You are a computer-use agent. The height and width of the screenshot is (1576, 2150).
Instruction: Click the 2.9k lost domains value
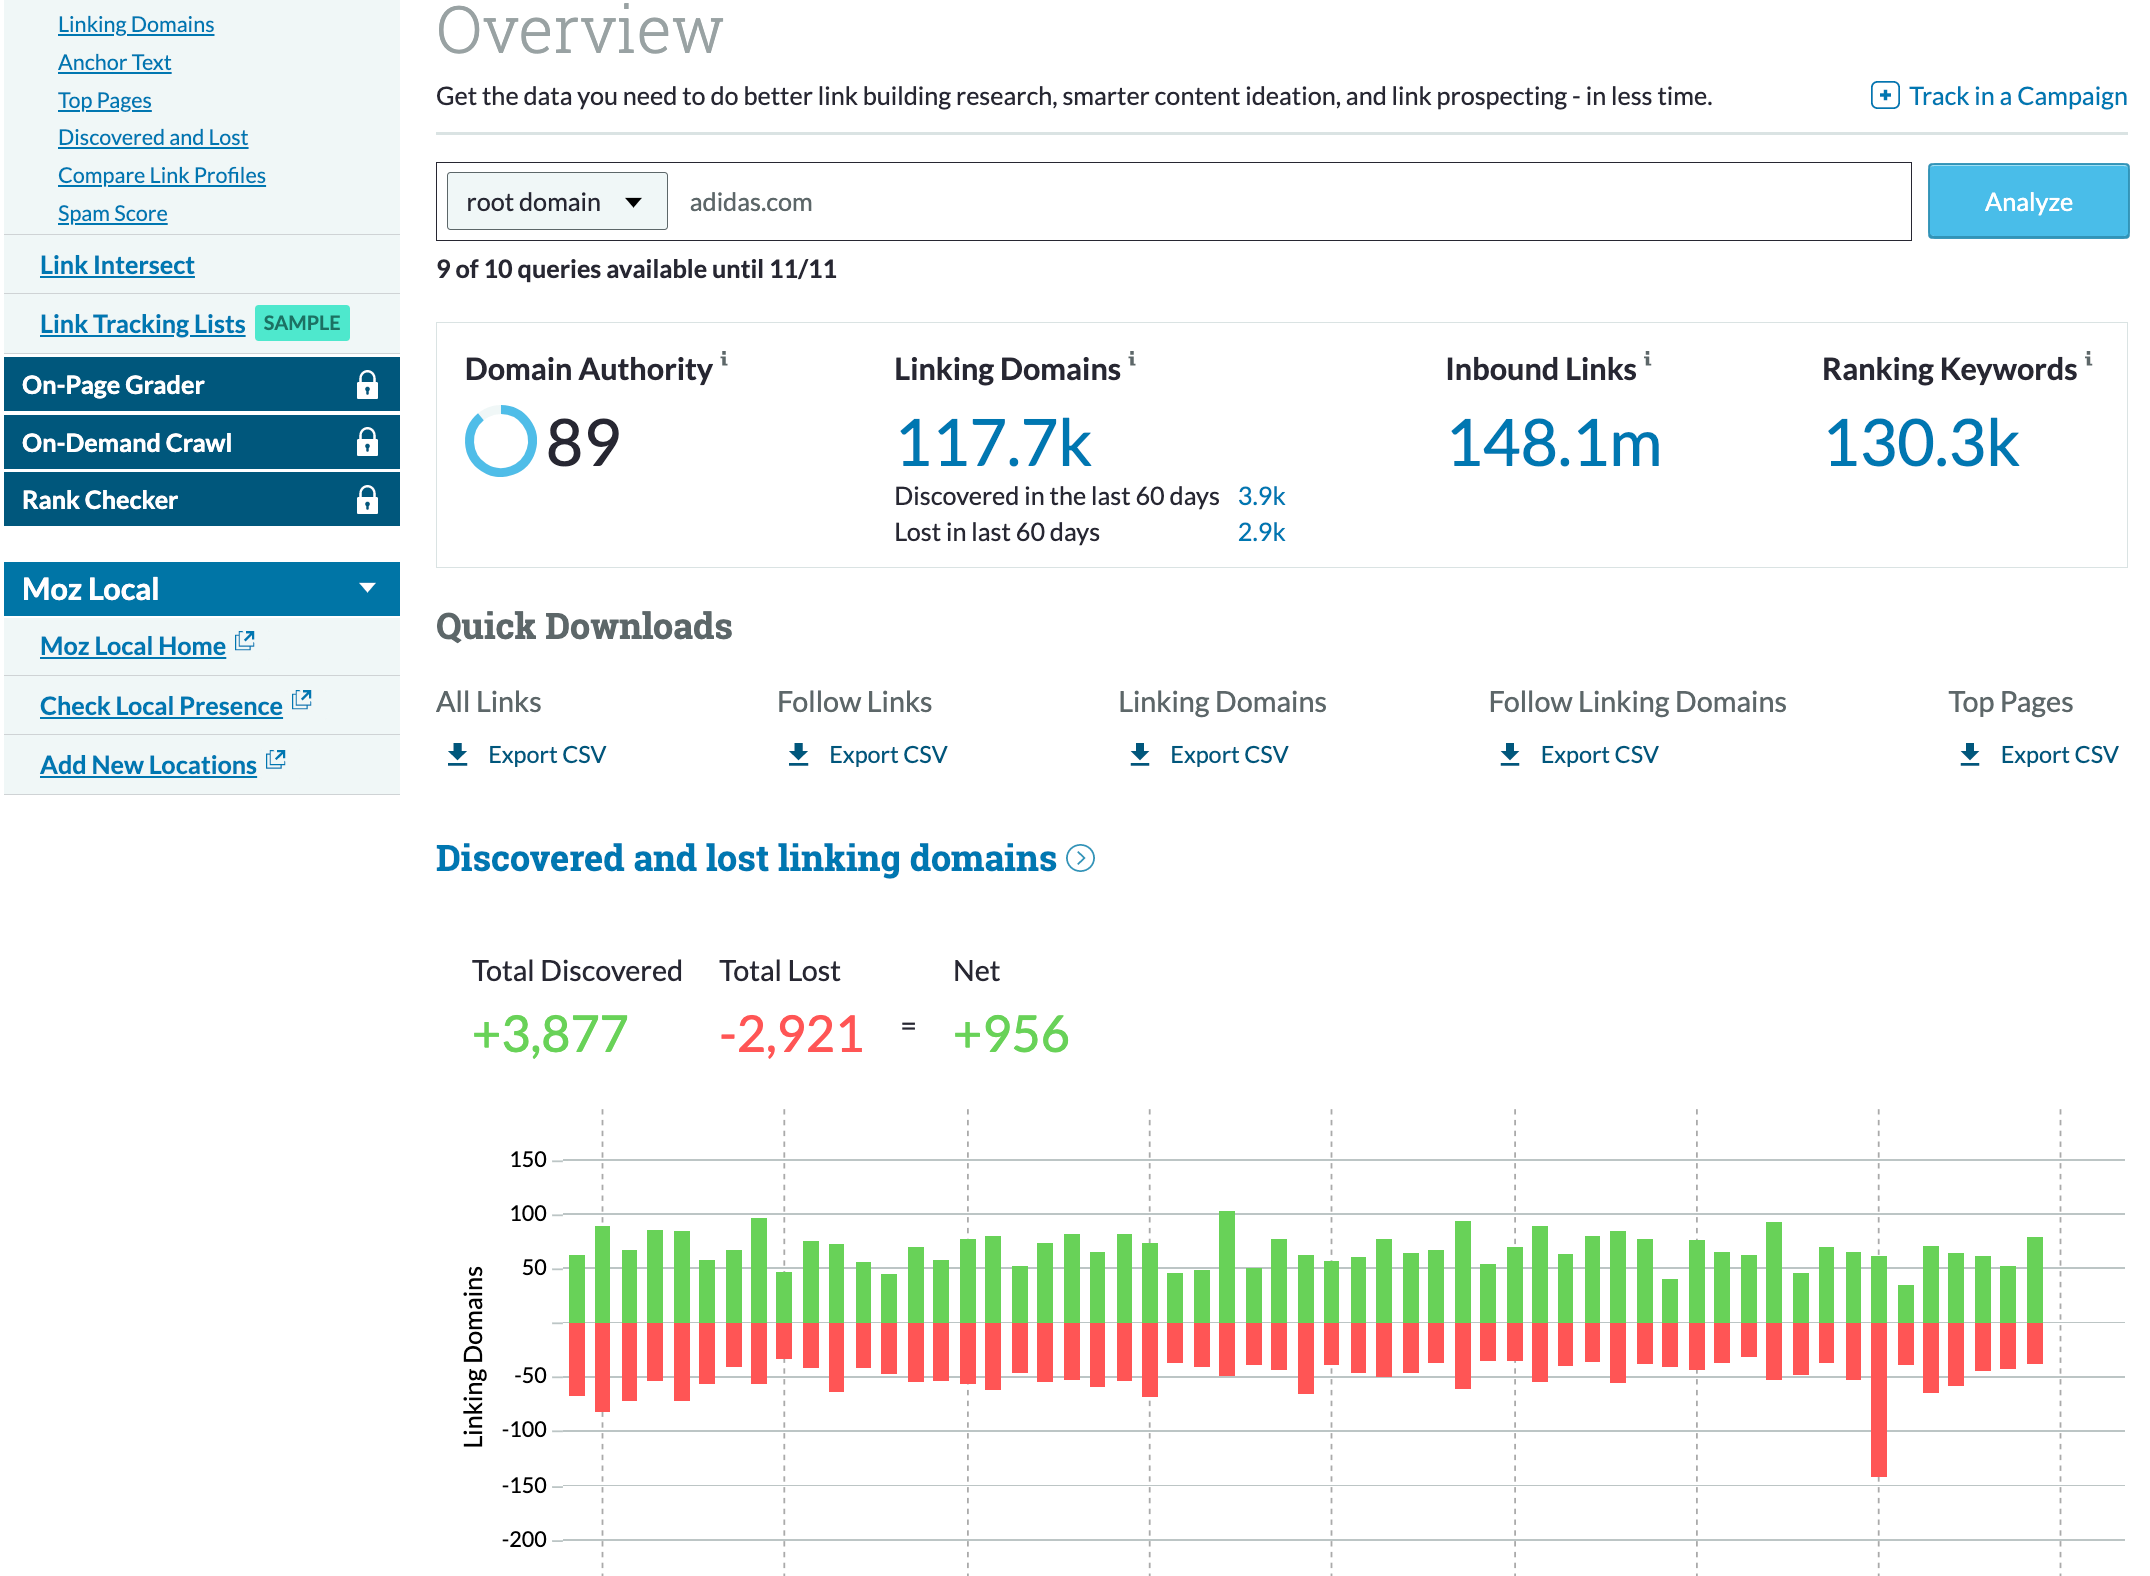click(x=1261, y=532)
